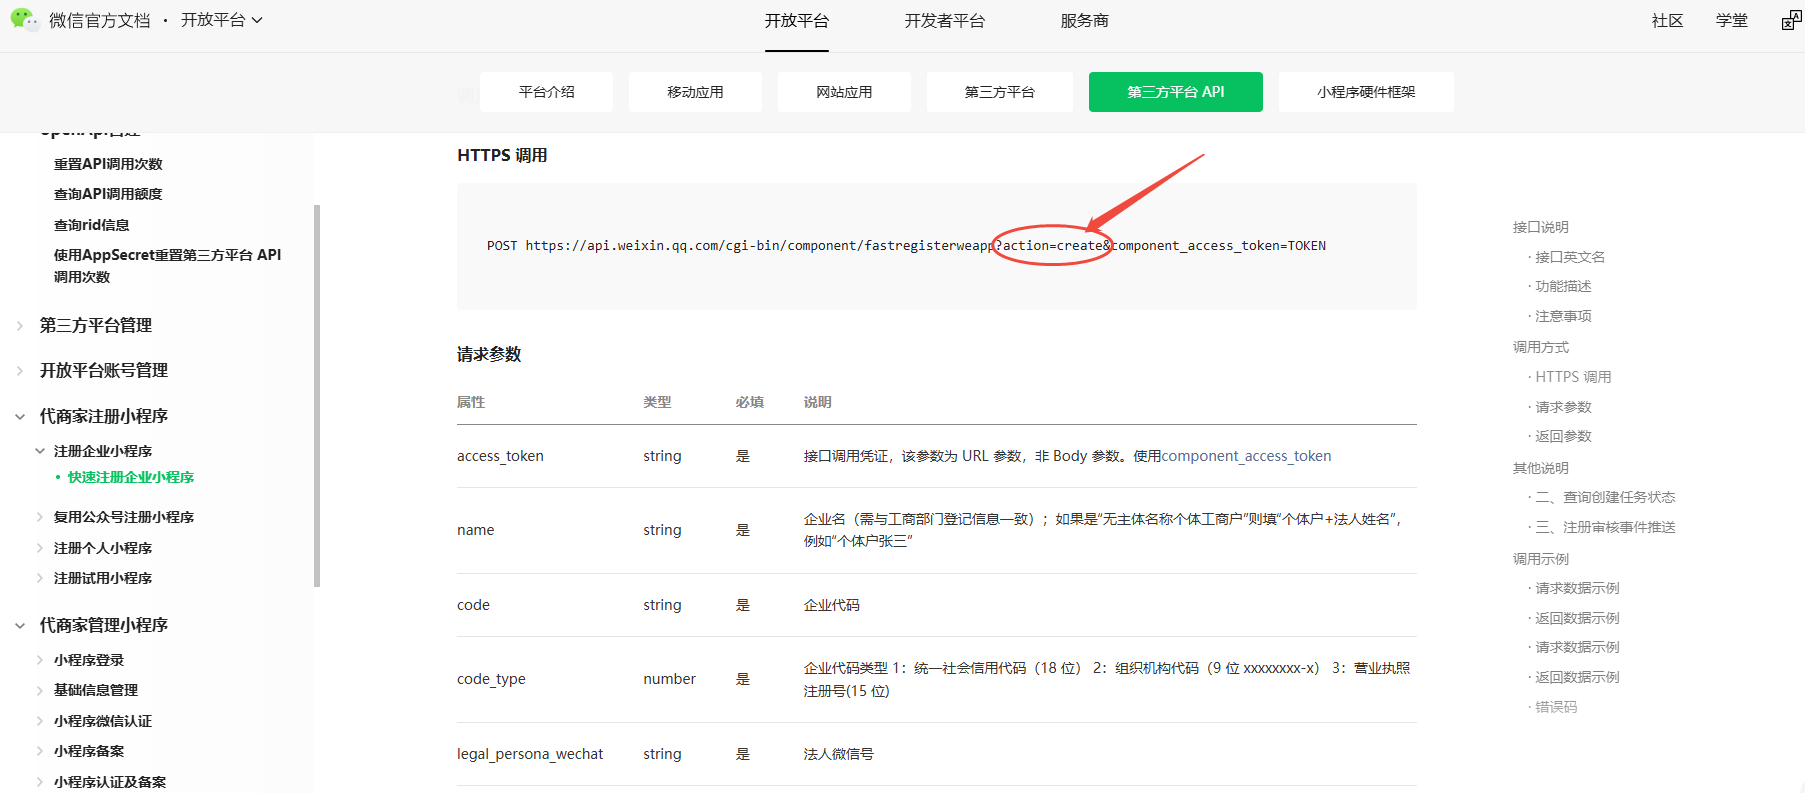Click the sidebar vertical scrollbar
1805x793 pixels.
(317, 395)
